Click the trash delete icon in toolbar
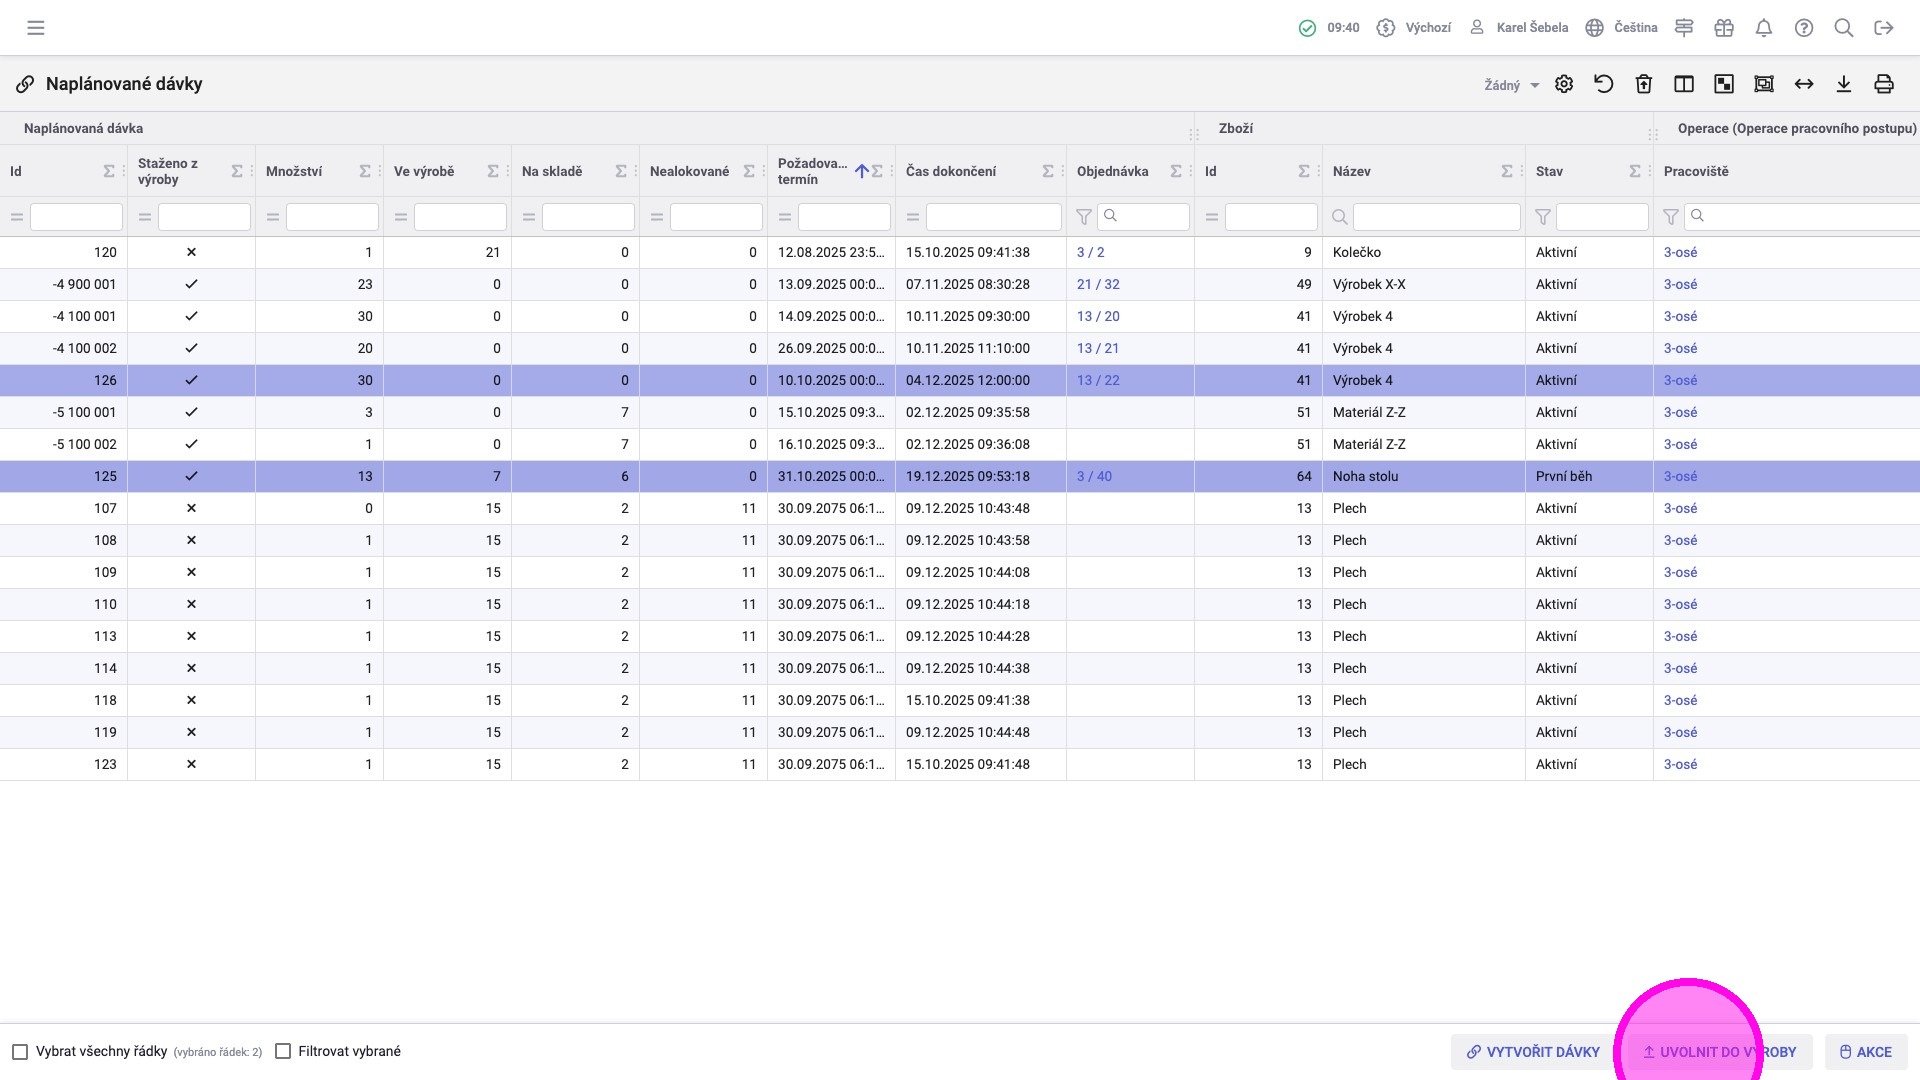Viewport: 1920px width, 1080px height. pyautogui.click(x=1644, y=84)
